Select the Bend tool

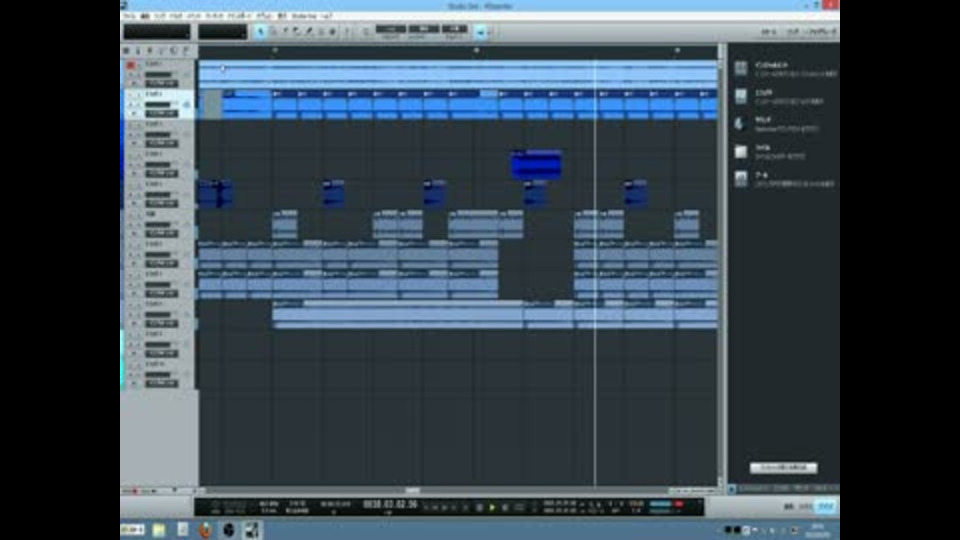[332, 31]
